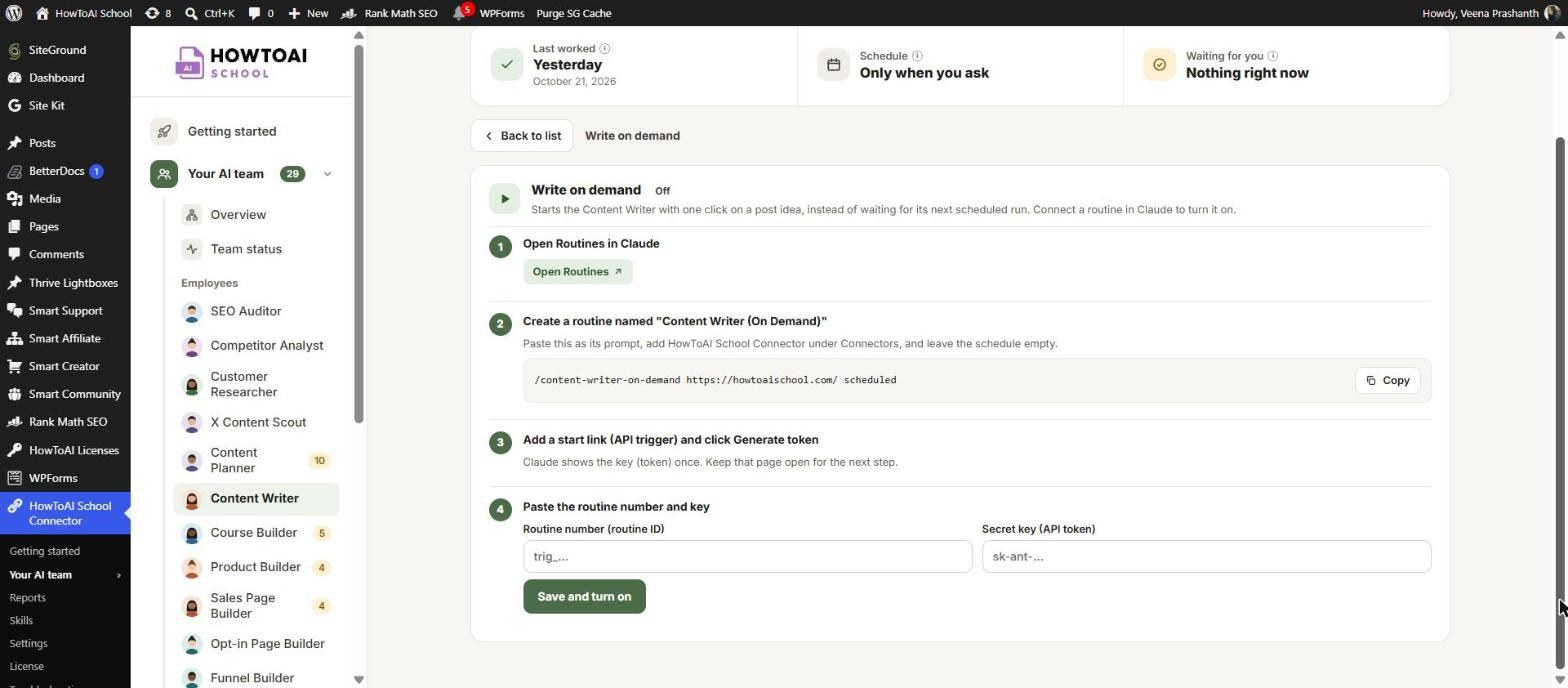Open Comments menu in sidebar

pos(65,255)
